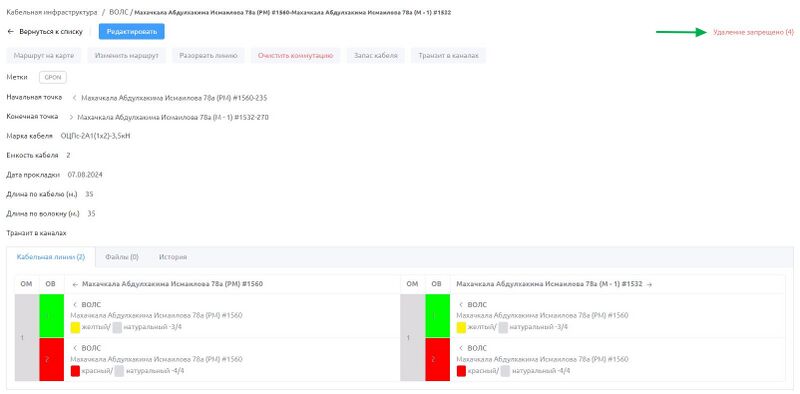Click the GPON tag label
800x394 pixels.
coord(53,78)
